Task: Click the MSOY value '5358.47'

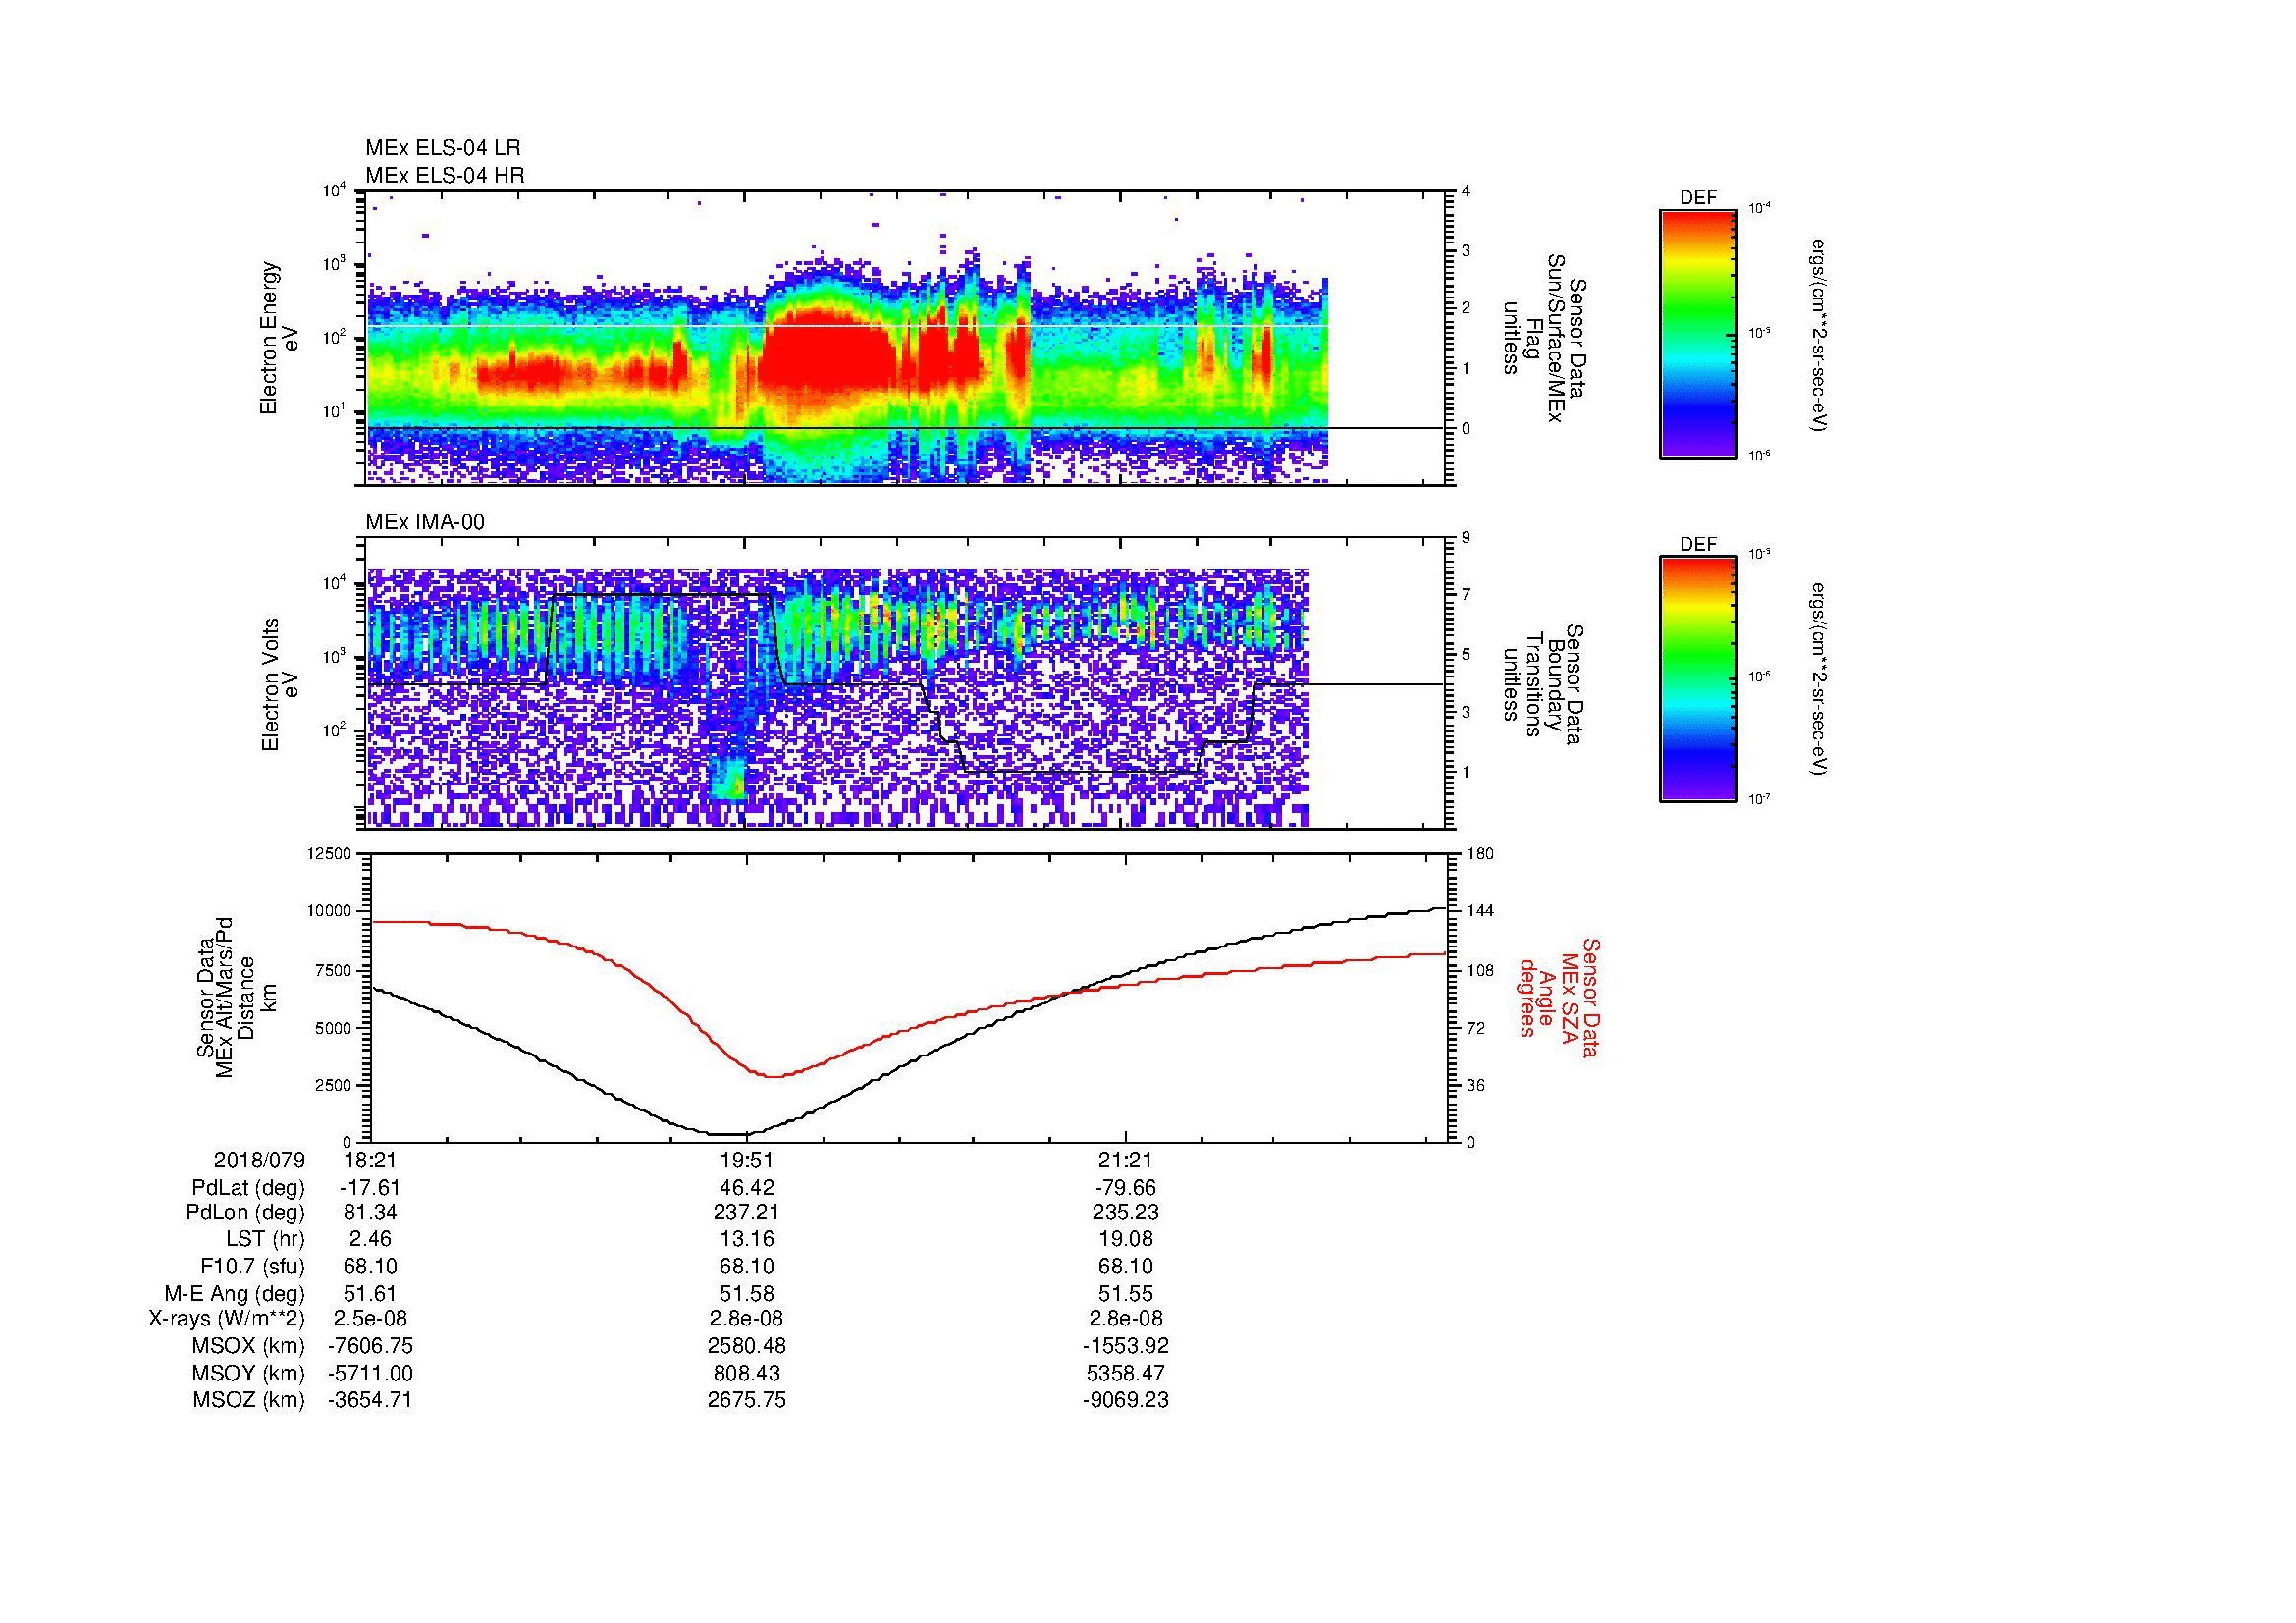Action: [1125, 1373]
